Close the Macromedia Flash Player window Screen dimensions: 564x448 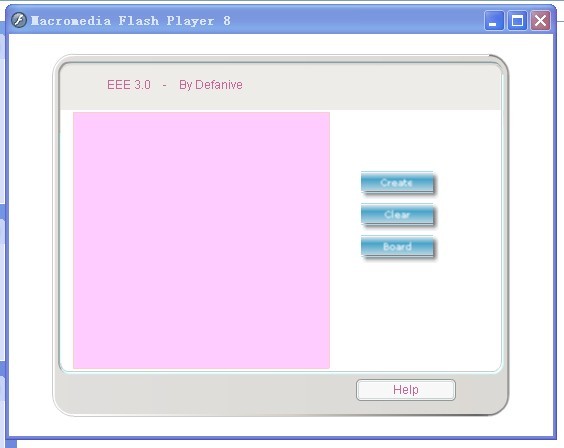pos(541,20)
